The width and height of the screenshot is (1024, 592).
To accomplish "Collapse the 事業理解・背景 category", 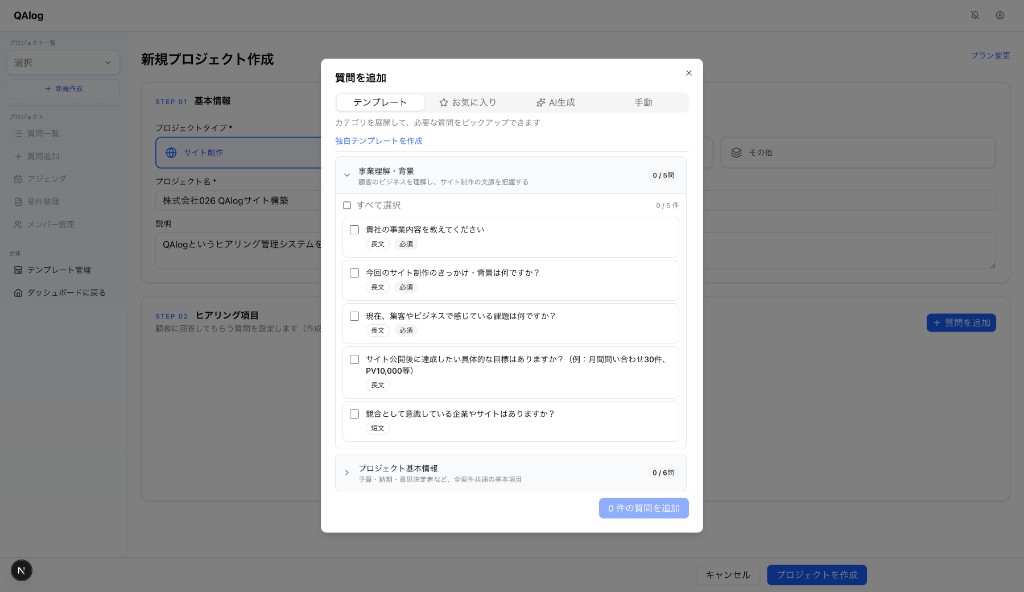I will (x=347, y=175).
